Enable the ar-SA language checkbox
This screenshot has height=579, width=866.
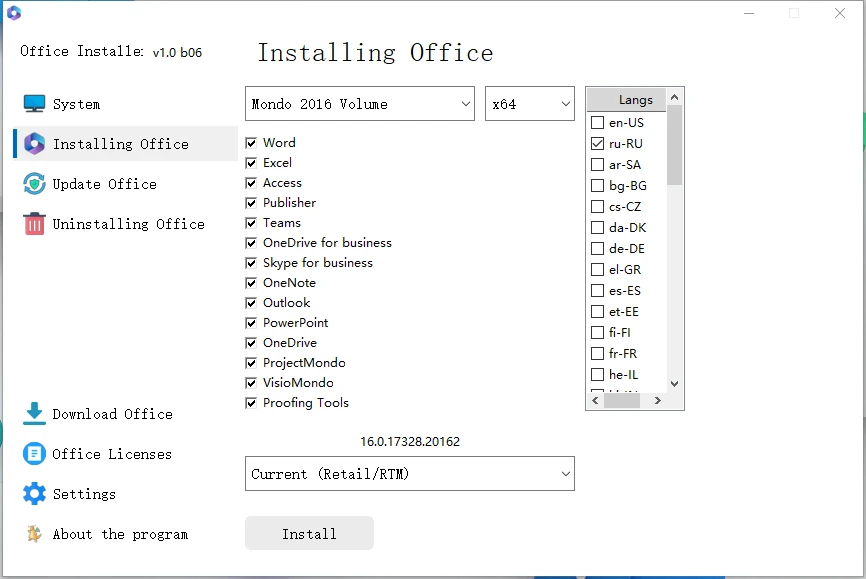598,165
